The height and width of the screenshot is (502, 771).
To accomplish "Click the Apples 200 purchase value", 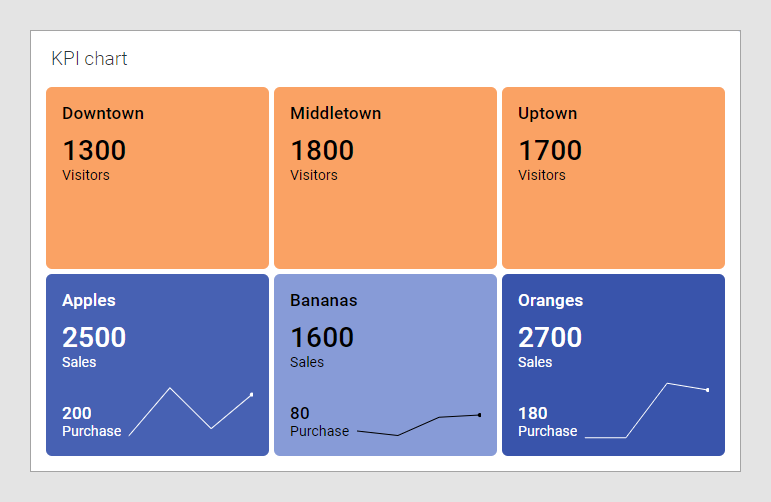I will point(77,413).
